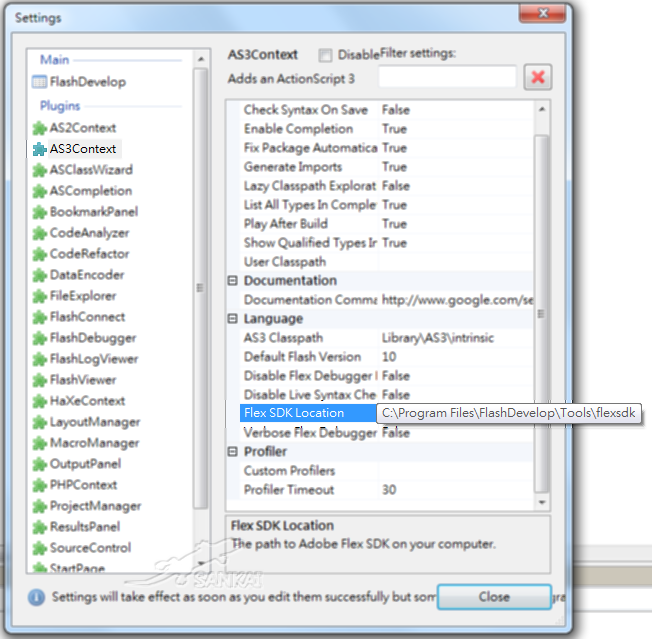This screenshot has width=652, height=639.
Task: Close the Settings window with X
Action: (543, 13)
